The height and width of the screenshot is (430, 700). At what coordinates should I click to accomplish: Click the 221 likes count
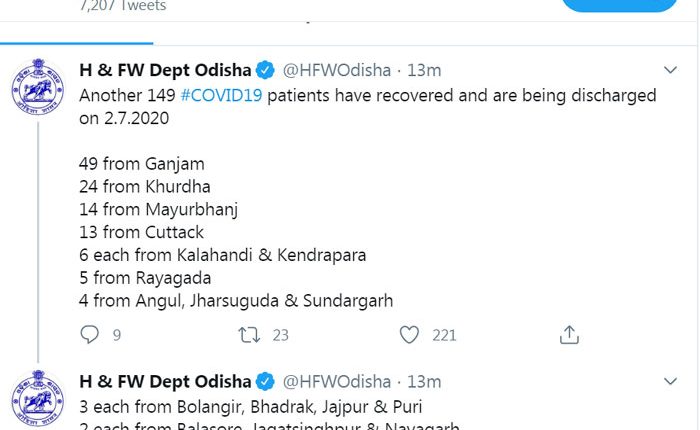pos(444,335)
